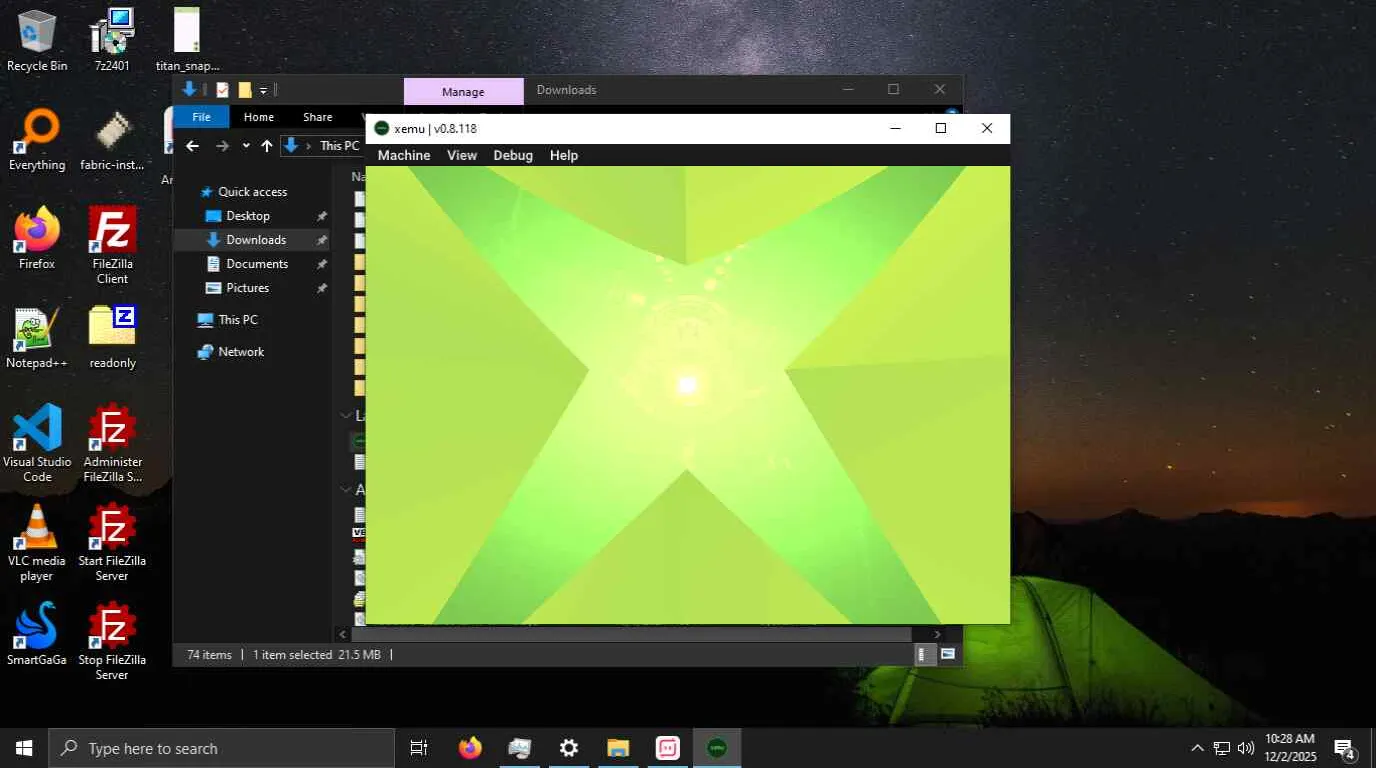Select the Stop FileZilla Server shortcut

[112, 641]
